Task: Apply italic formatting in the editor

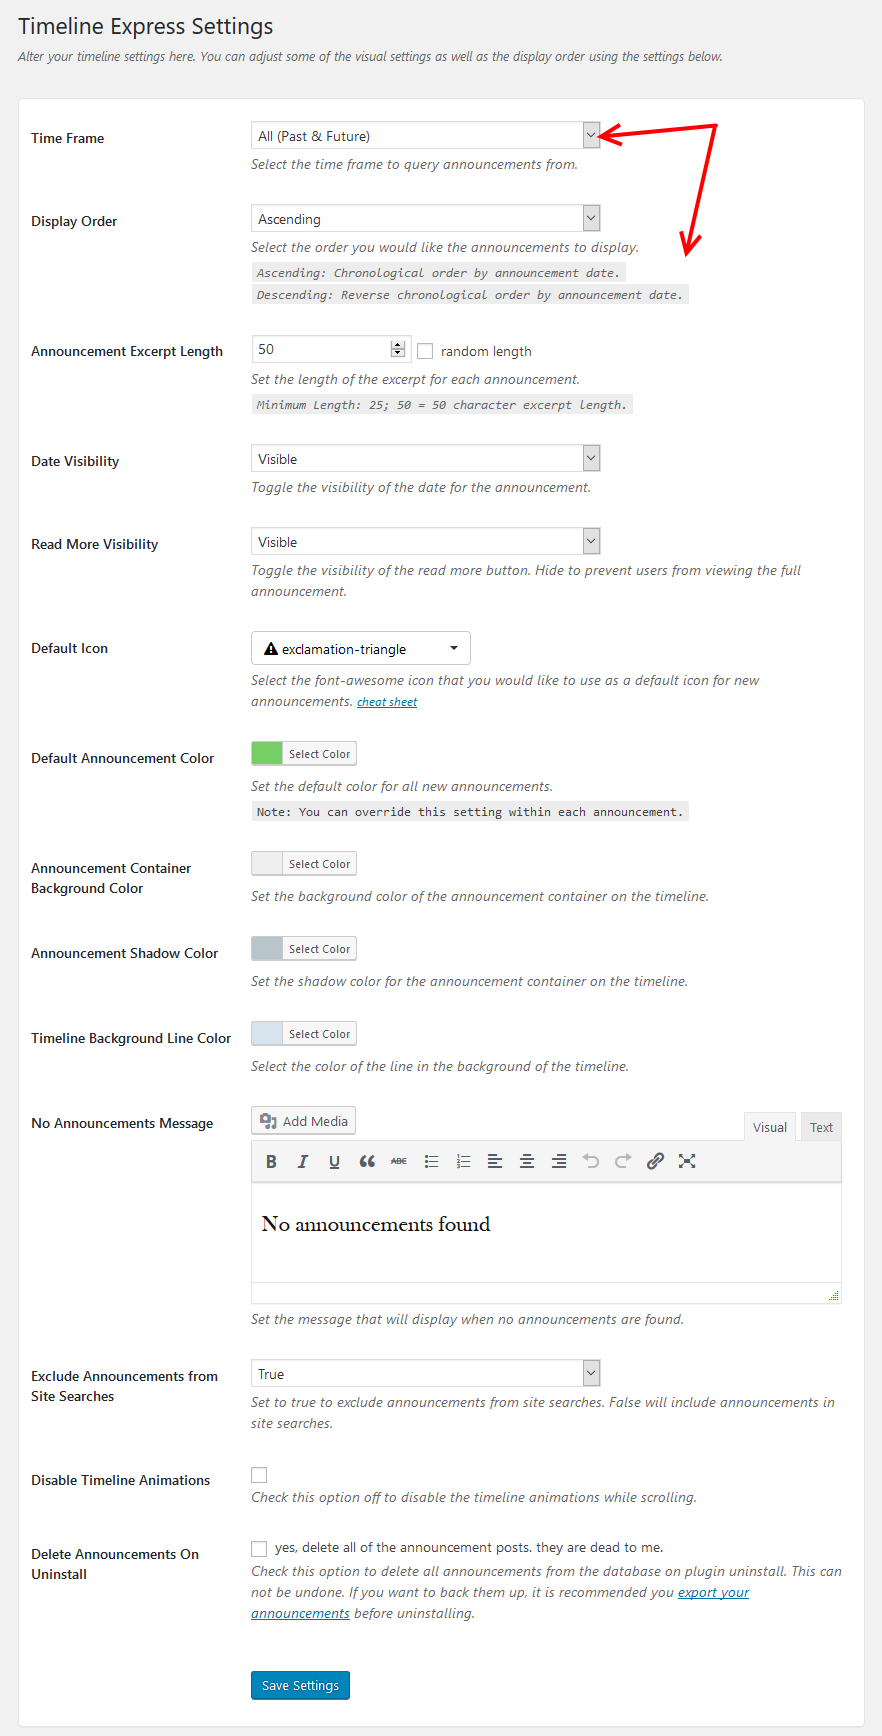Action: 303,1161
